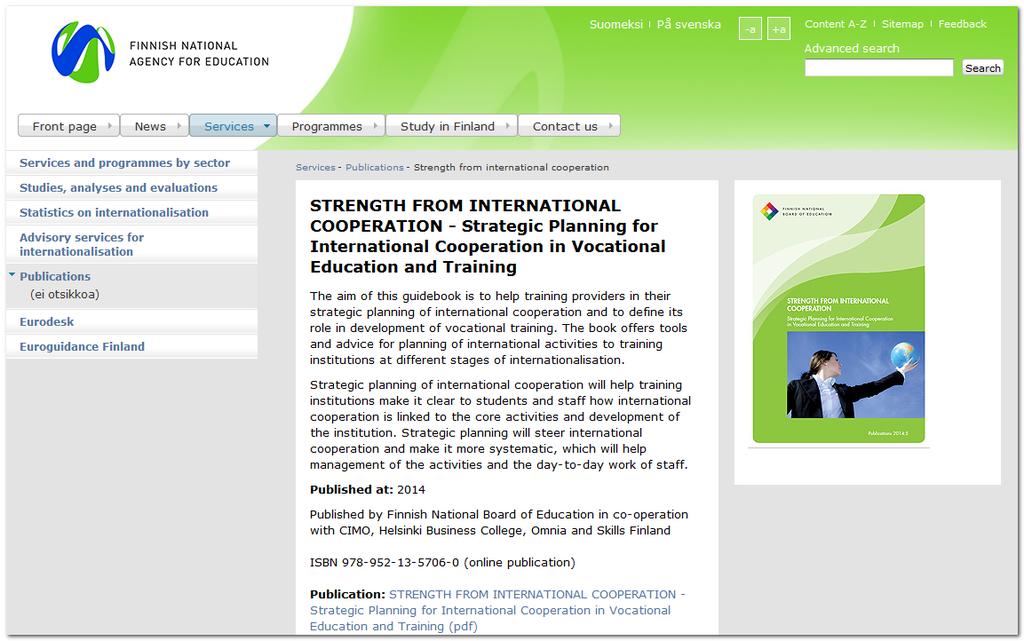The height and width of the screenshot is (641, 1024).
Task: Open the Programmes tab
Action: click(331, 126)
